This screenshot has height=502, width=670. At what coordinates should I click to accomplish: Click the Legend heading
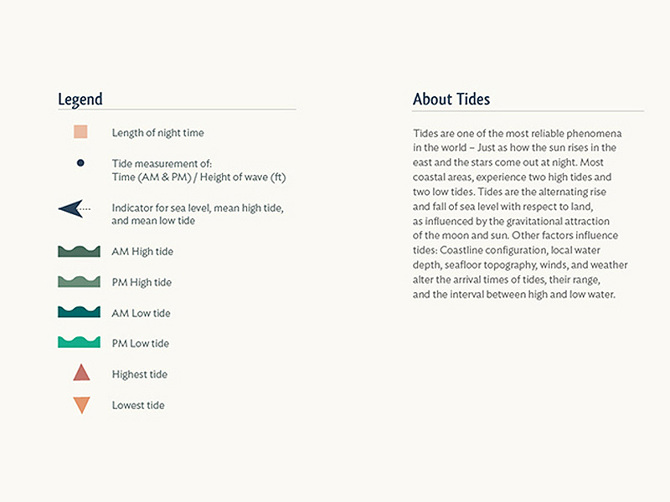[x=80, y=99]
